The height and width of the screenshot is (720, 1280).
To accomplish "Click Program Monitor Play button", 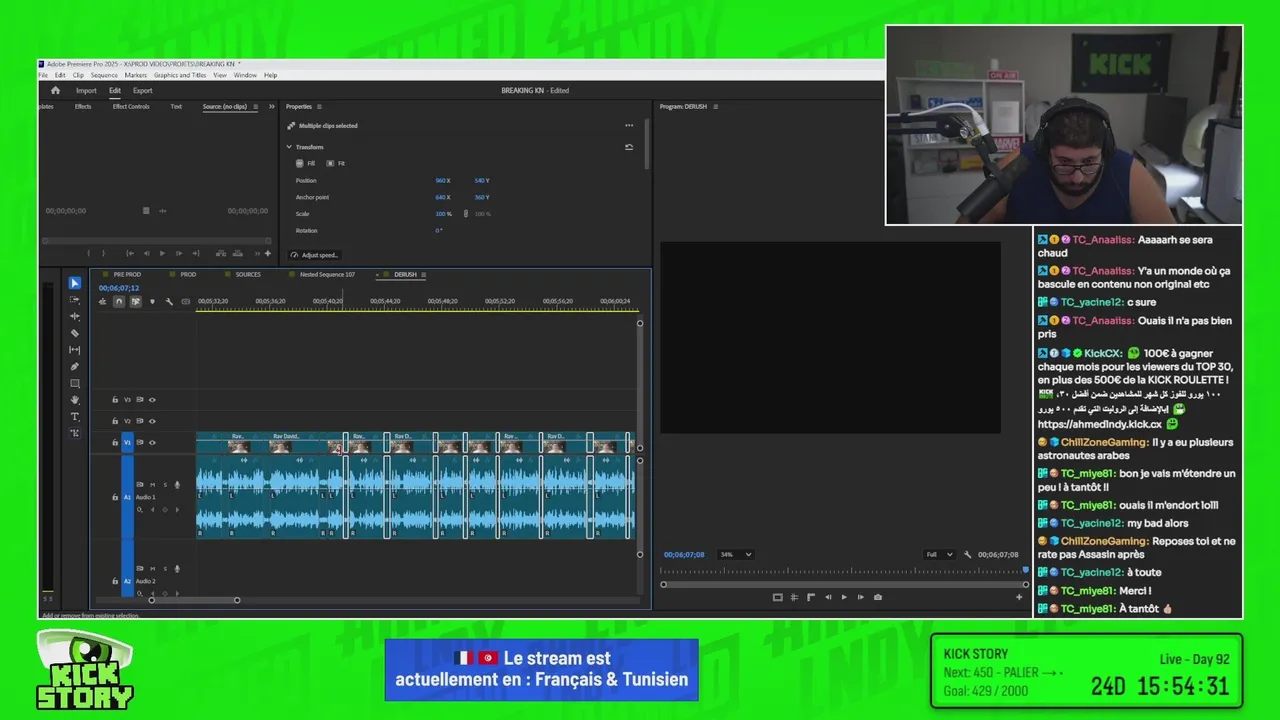I will click(x=844, y=597).
